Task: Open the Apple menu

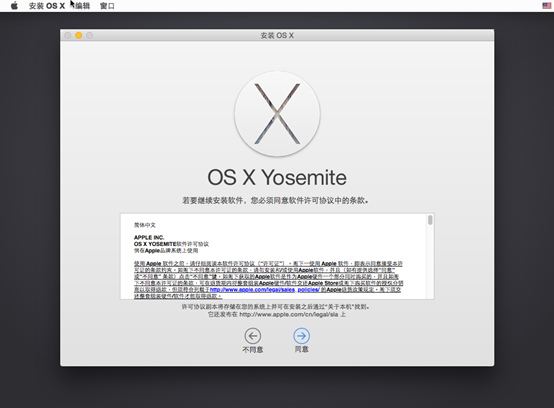Action: pyautogui.click(x=14, y=6)
